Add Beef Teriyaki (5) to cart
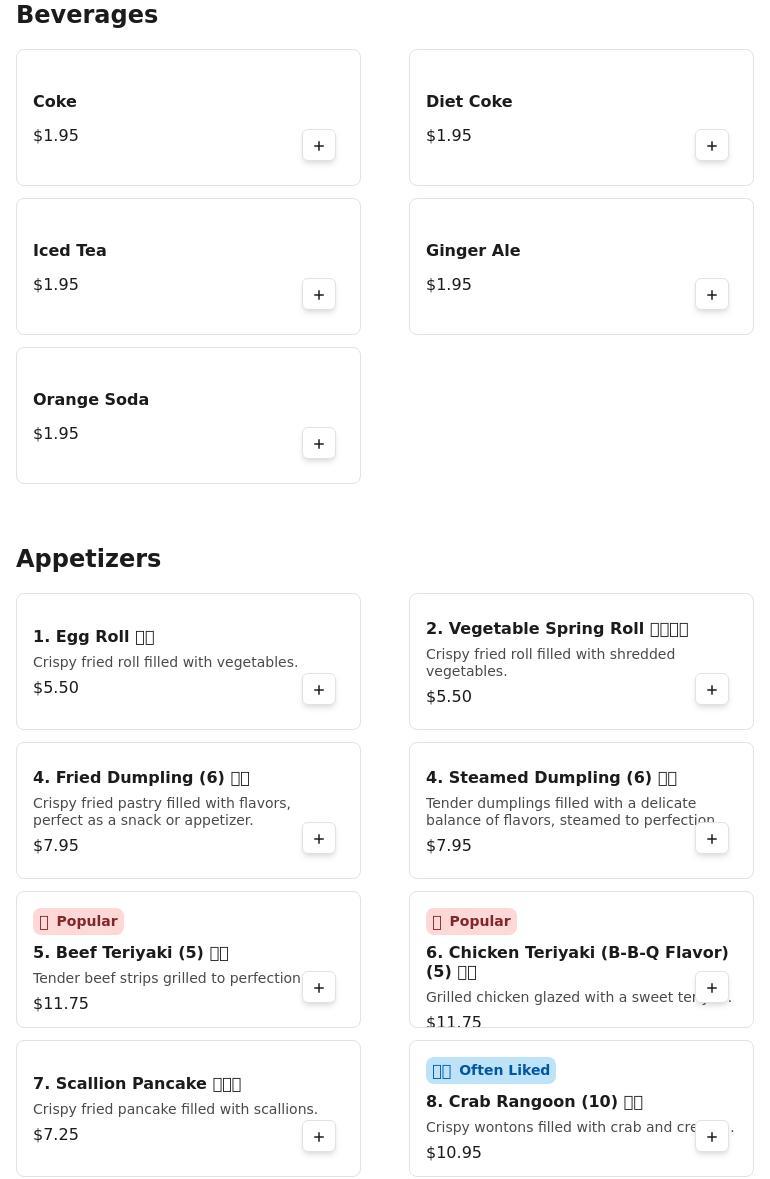The width and height of the screenshot is (770, 1179). pyautogui.click(x=319, y=987)
